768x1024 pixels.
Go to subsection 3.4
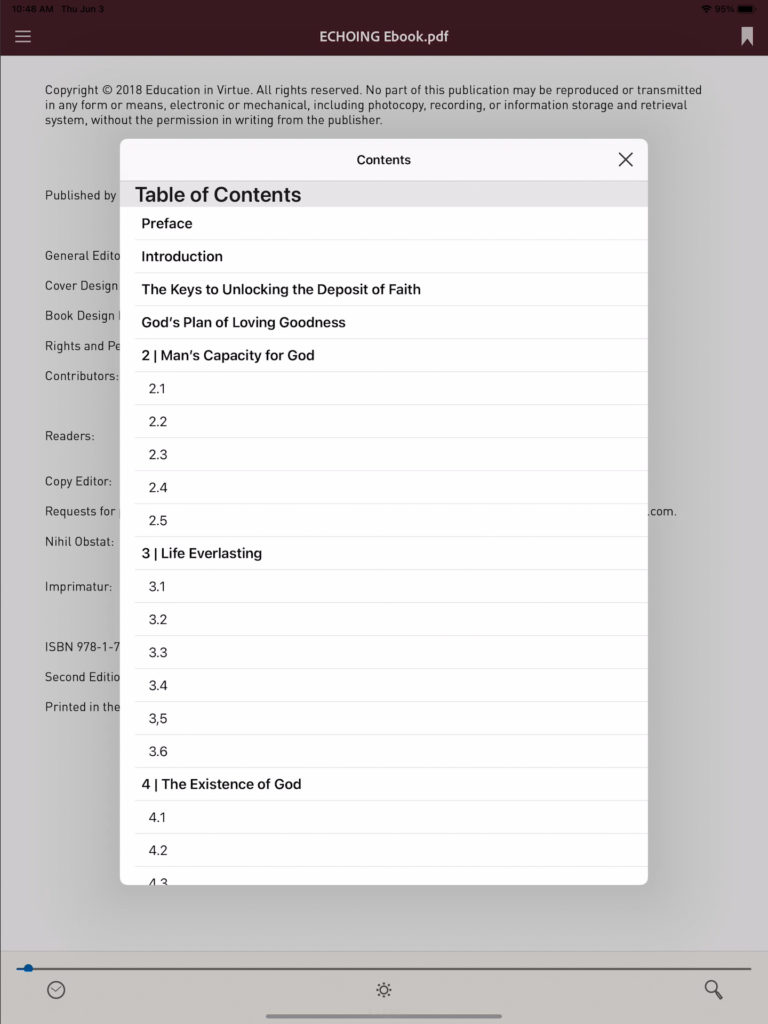(x=158, y=685)
